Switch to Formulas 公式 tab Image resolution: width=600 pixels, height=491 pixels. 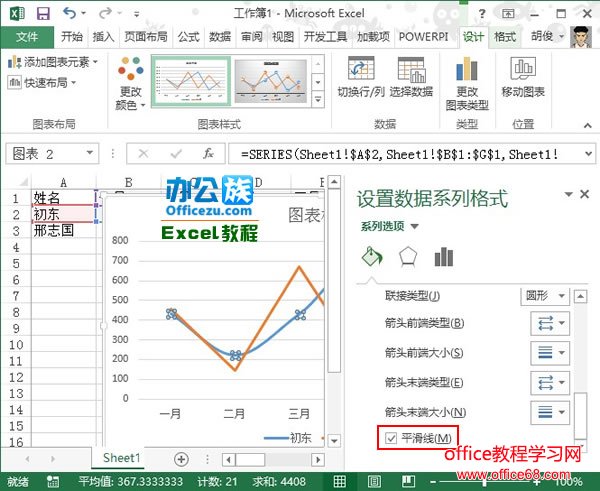click(x=188, y=37)
